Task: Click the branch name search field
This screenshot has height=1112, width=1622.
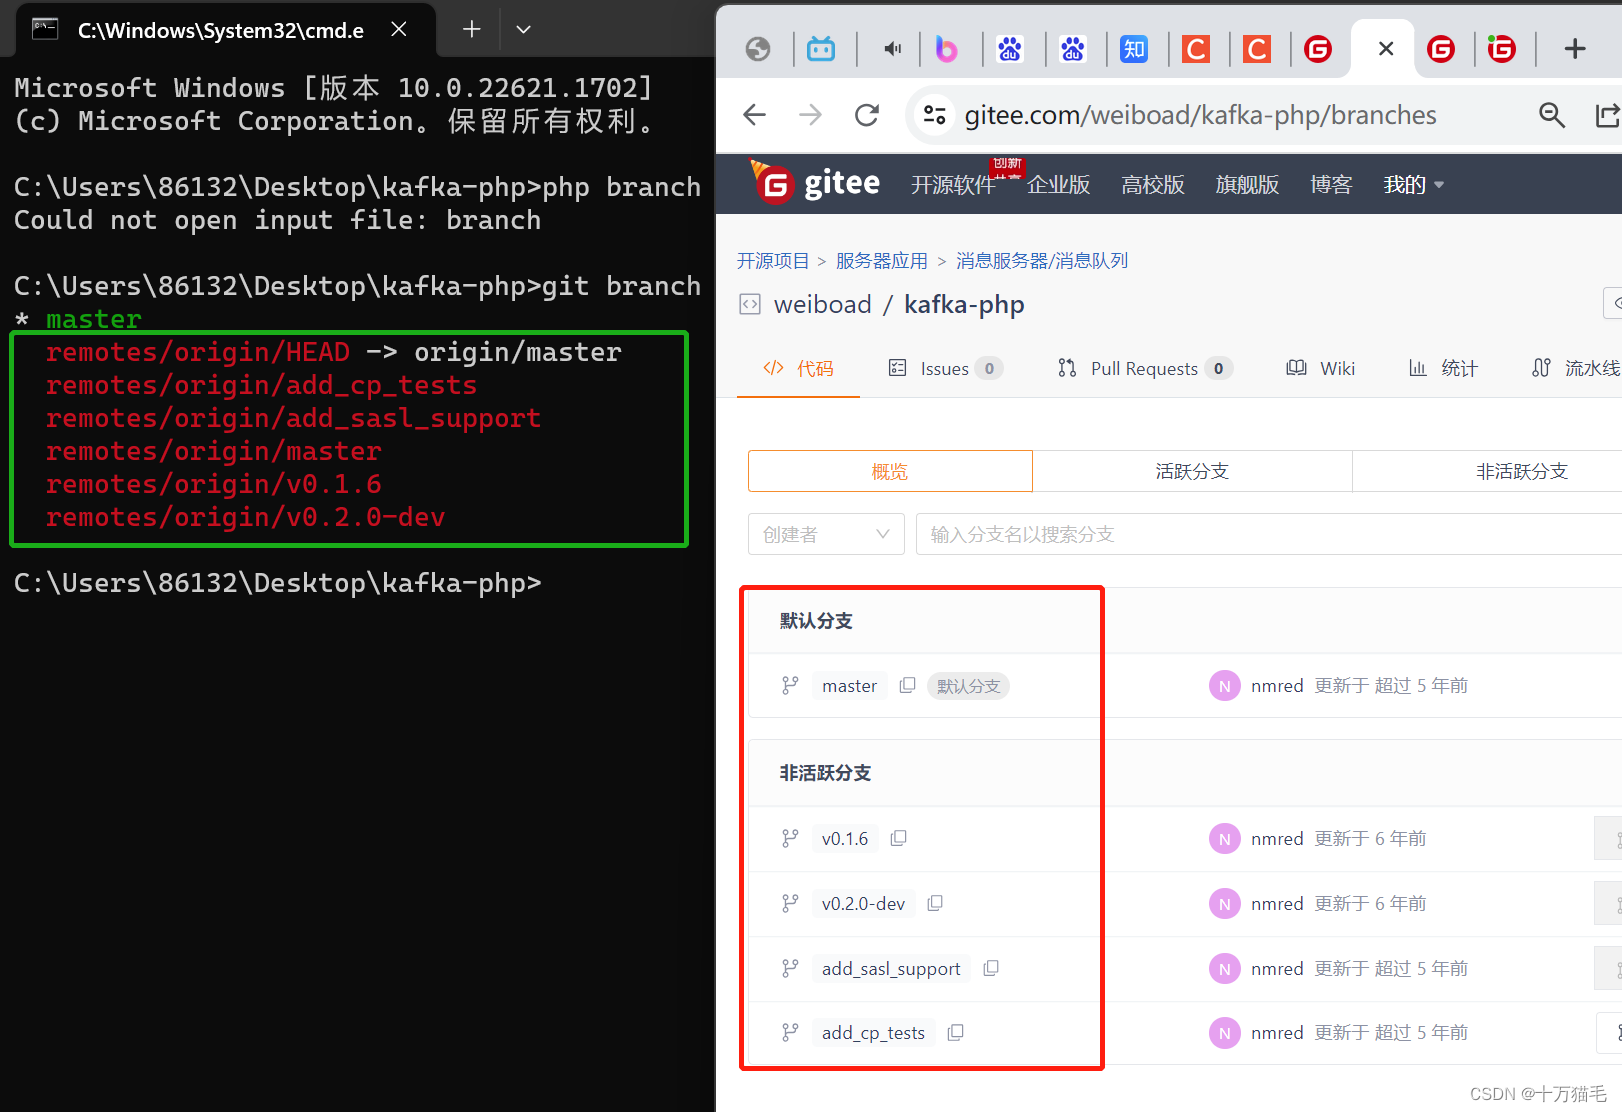Action: pyautogui.click(x=1269, y=534)
